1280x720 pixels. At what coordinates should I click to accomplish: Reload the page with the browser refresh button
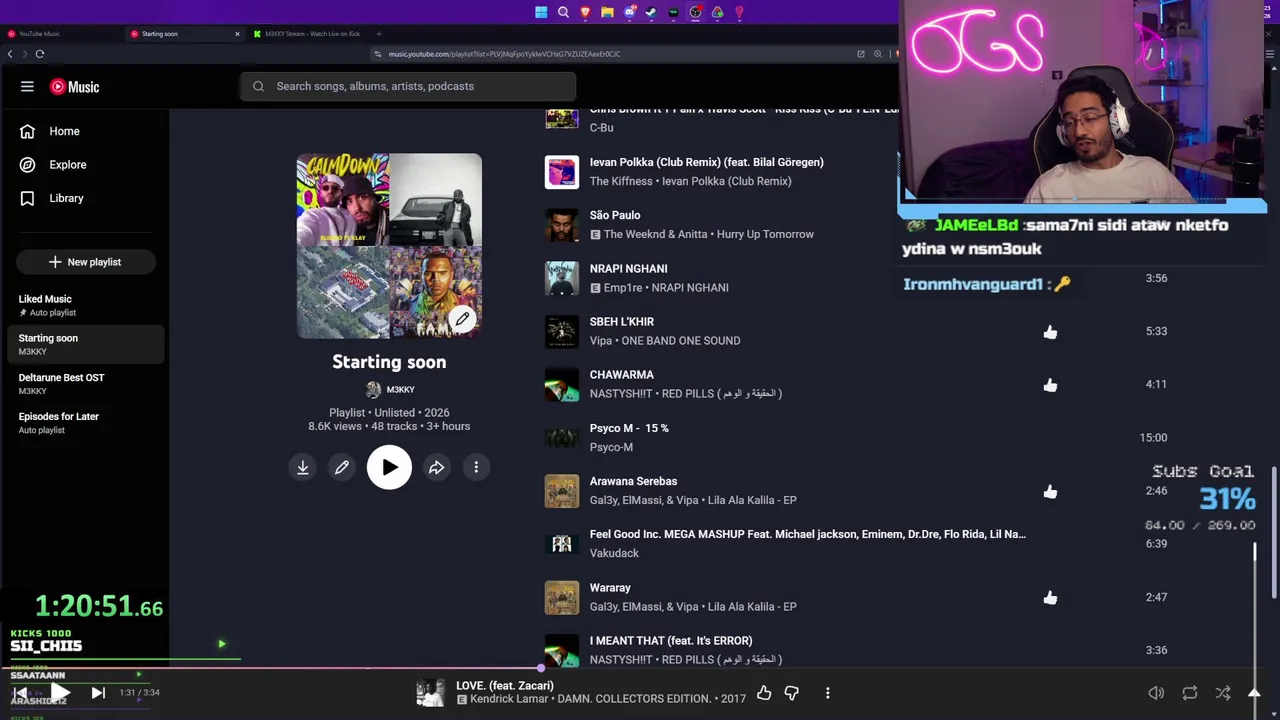click(40, 54)
